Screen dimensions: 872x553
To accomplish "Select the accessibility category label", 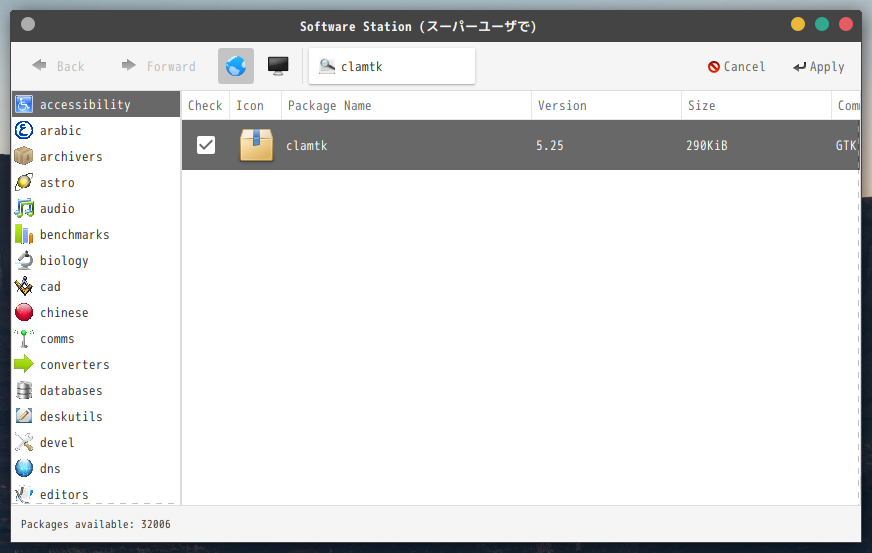I will coord(85,105).
